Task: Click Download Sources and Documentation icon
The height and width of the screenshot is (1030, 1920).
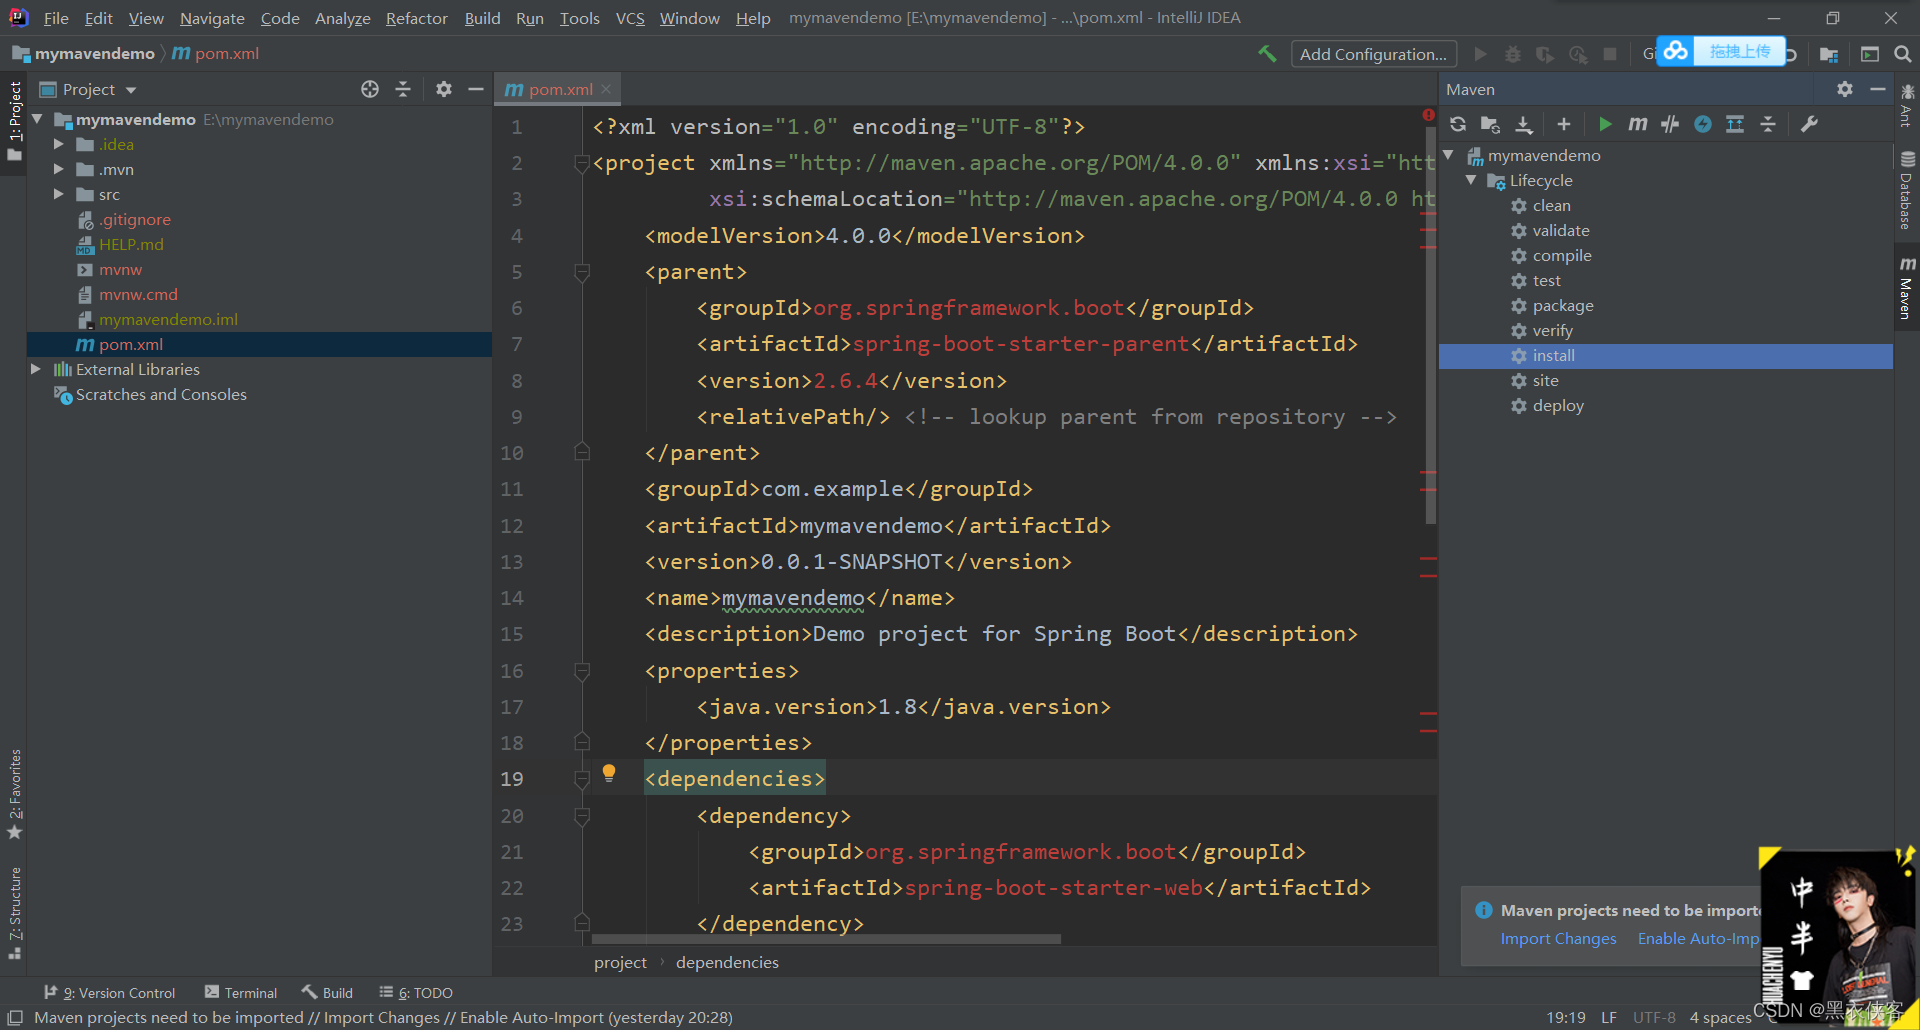Action: pyautogui.click(x=1523, y=124)
